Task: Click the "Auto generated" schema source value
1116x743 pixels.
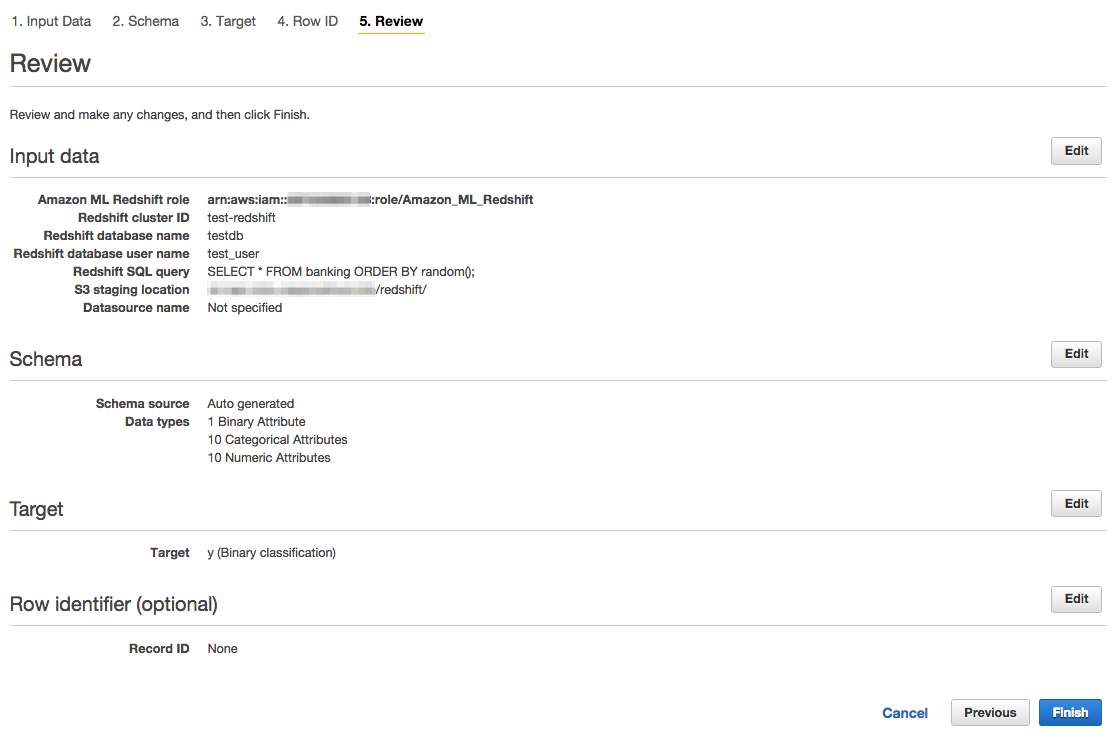Action: 250,403
